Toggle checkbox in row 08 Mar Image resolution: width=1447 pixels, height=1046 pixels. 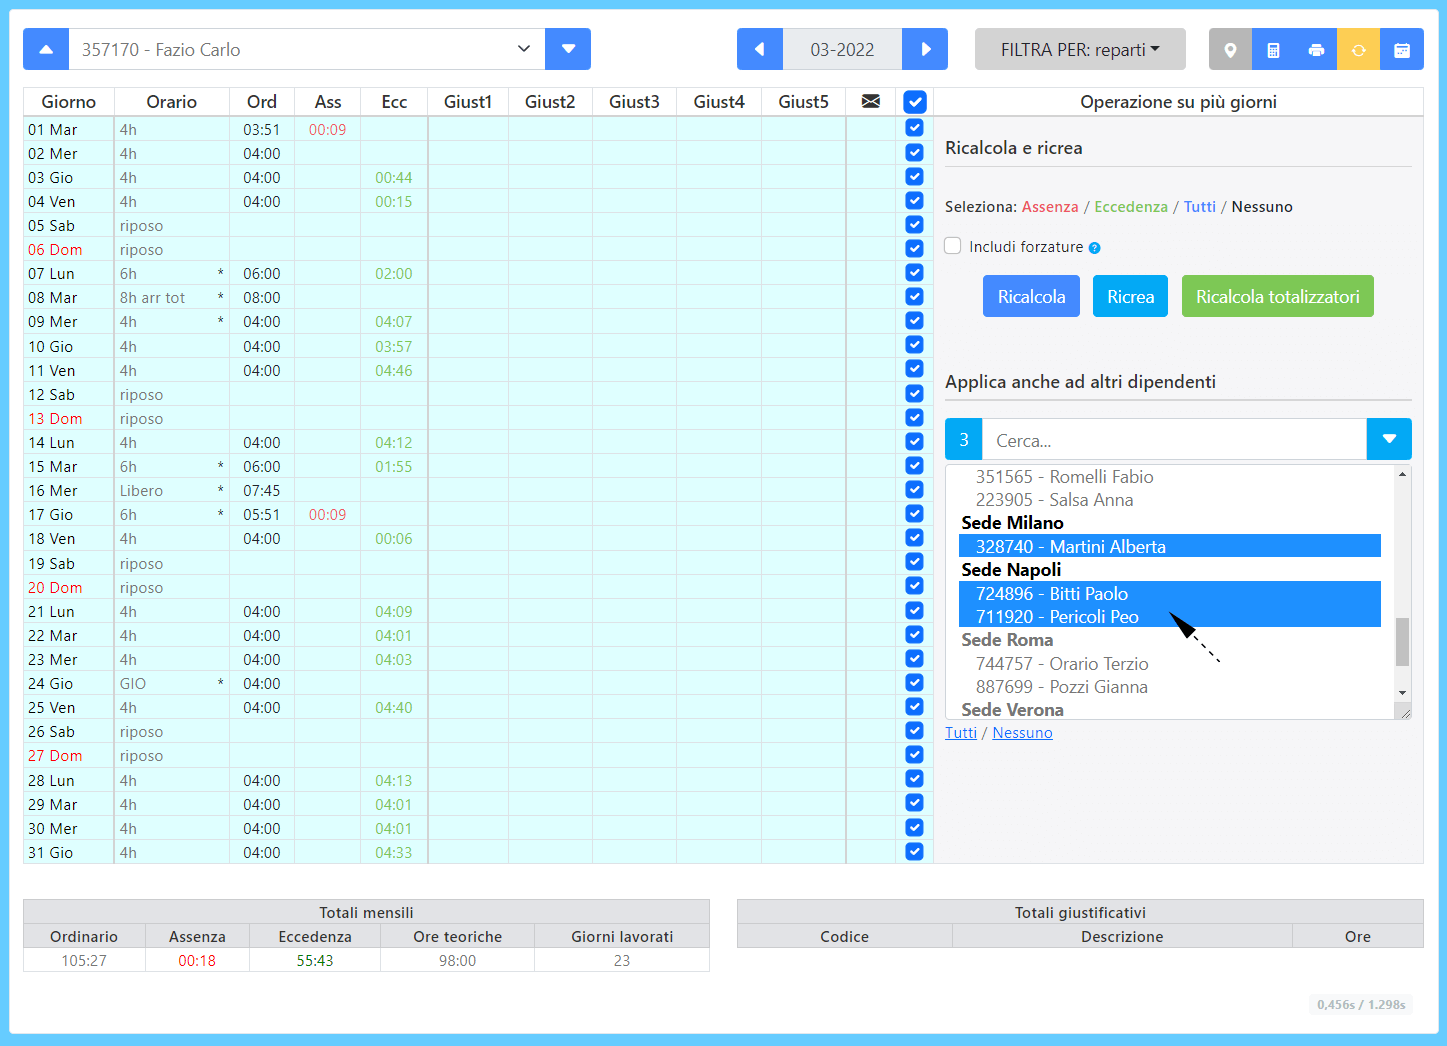(x=914, y=296)
